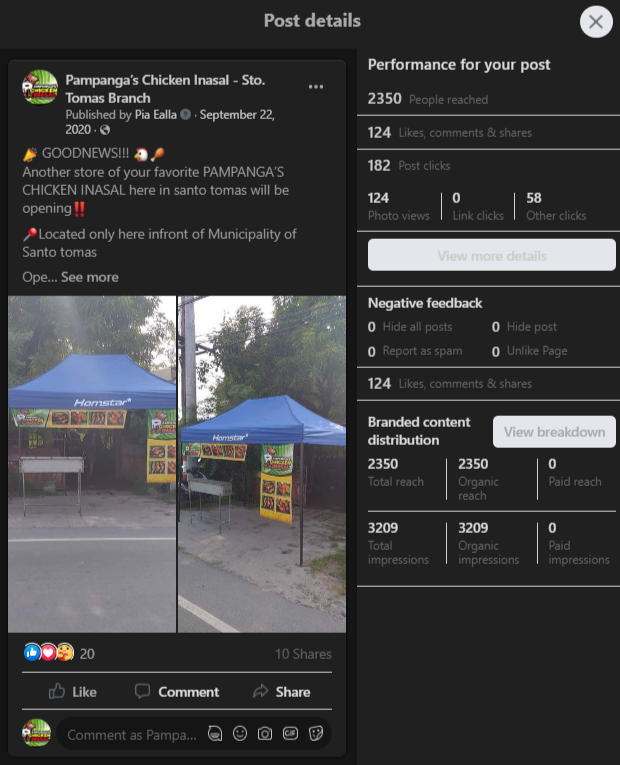Click Hide post feedback entry
Viewport: 620px width, 765px height.
524,327
